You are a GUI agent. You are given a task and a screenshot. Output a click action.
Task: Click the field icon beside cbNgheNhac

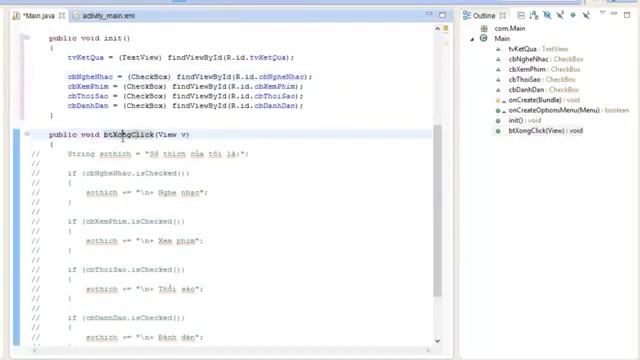[498, 59]
